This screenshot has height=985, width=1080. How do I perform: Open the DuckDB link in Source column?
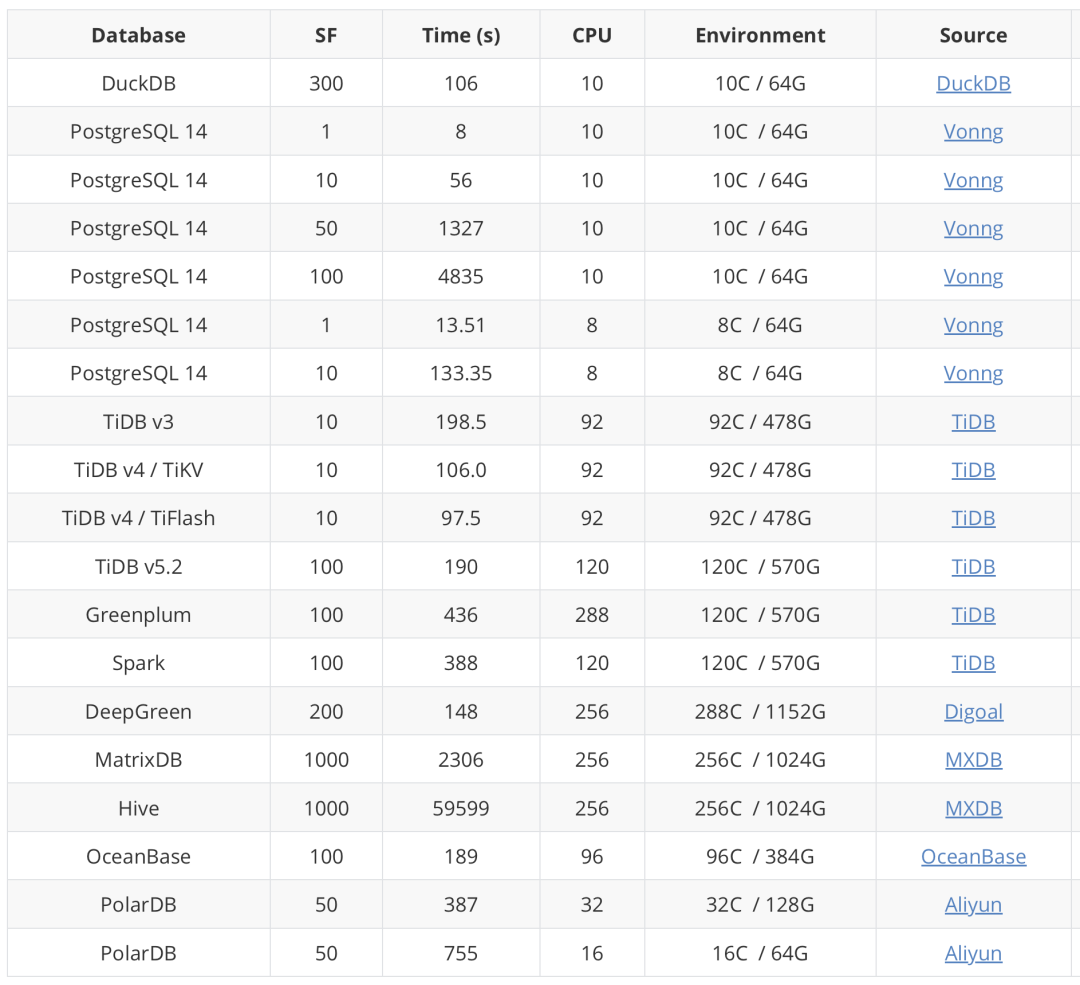coord(973,84)
